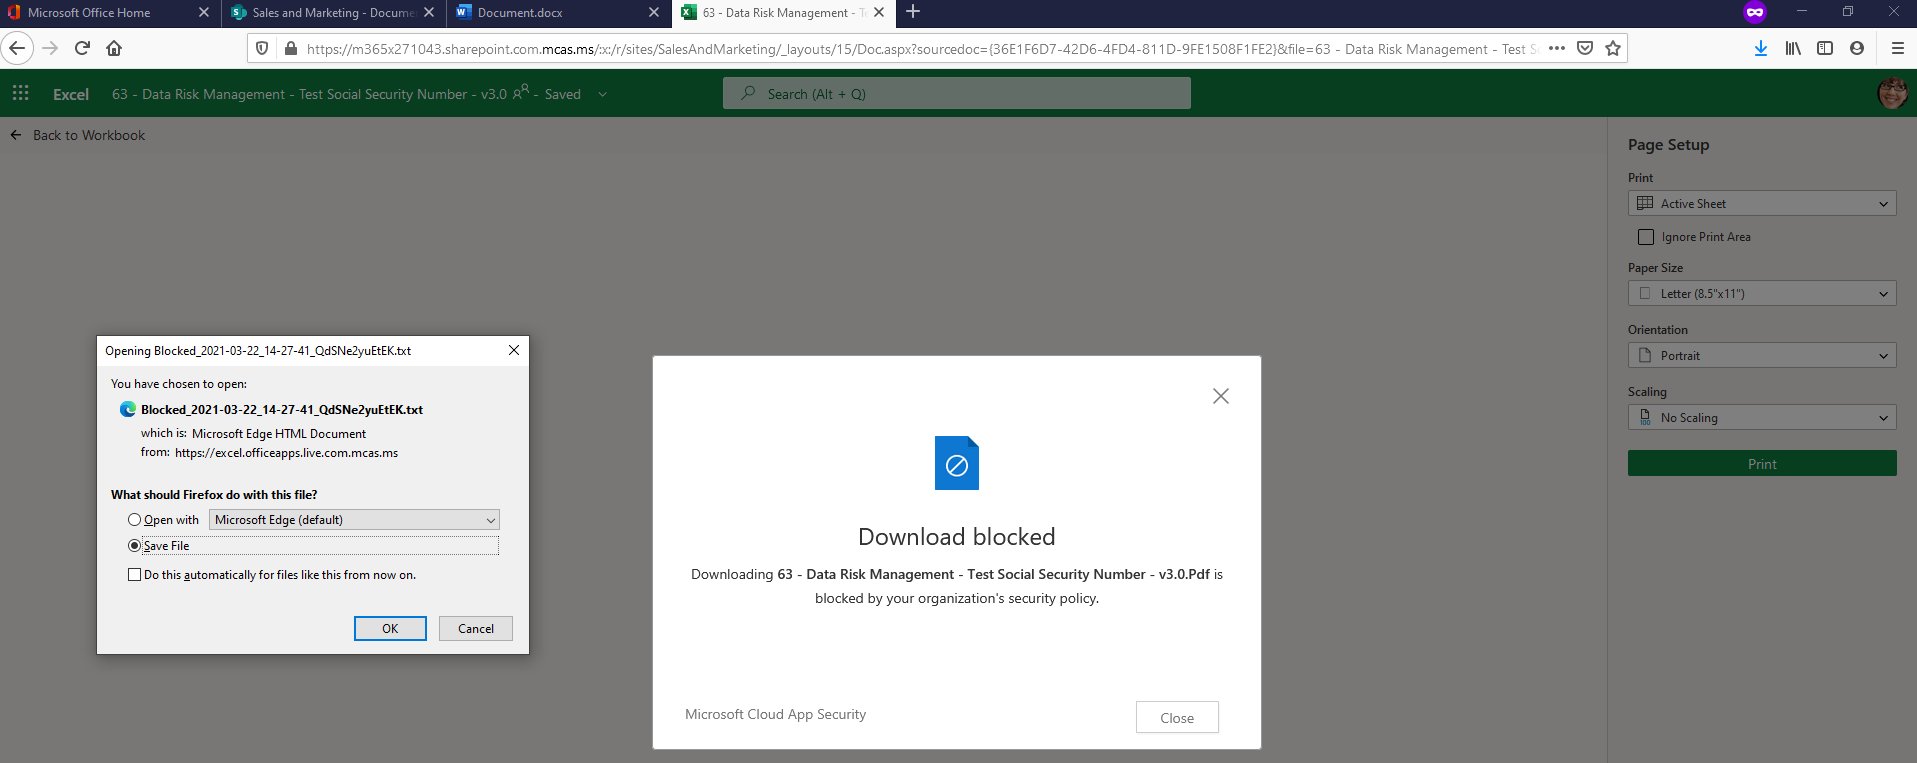This screenshot has width=1917, height=763.
Task: Close the Download blocked dialog with X
Action: pyautogui.click(x=1221, y=396)
